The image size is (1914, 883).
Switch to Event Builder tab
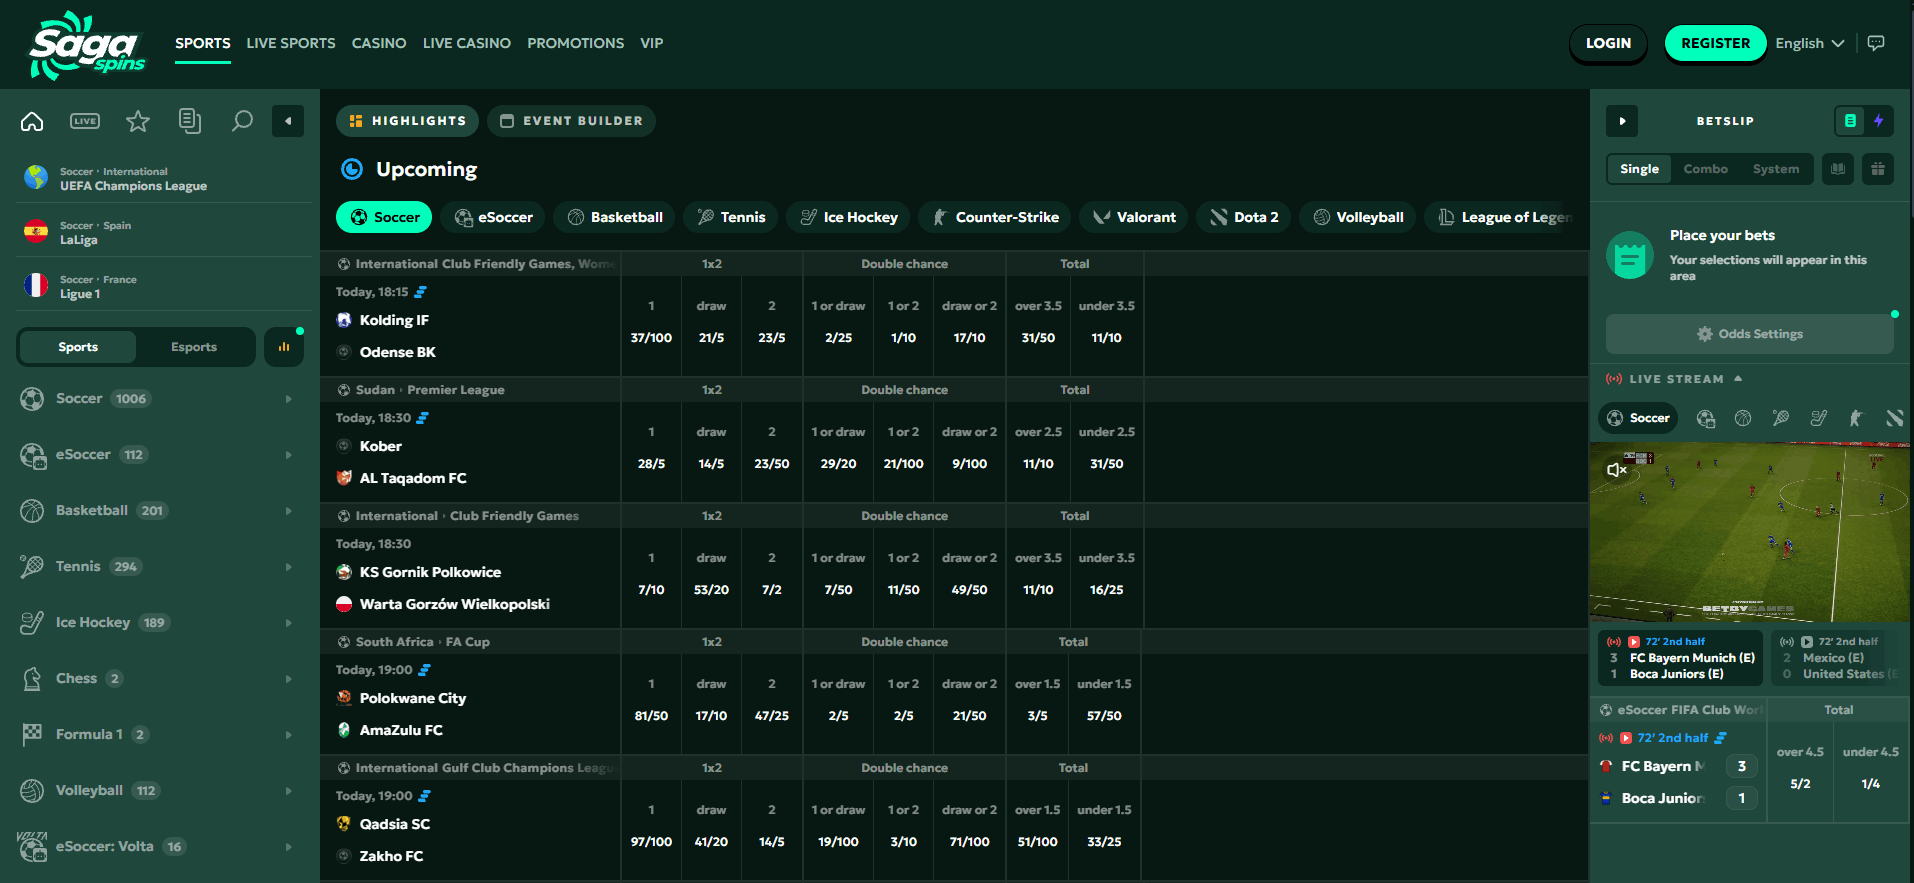coord(571,121)
